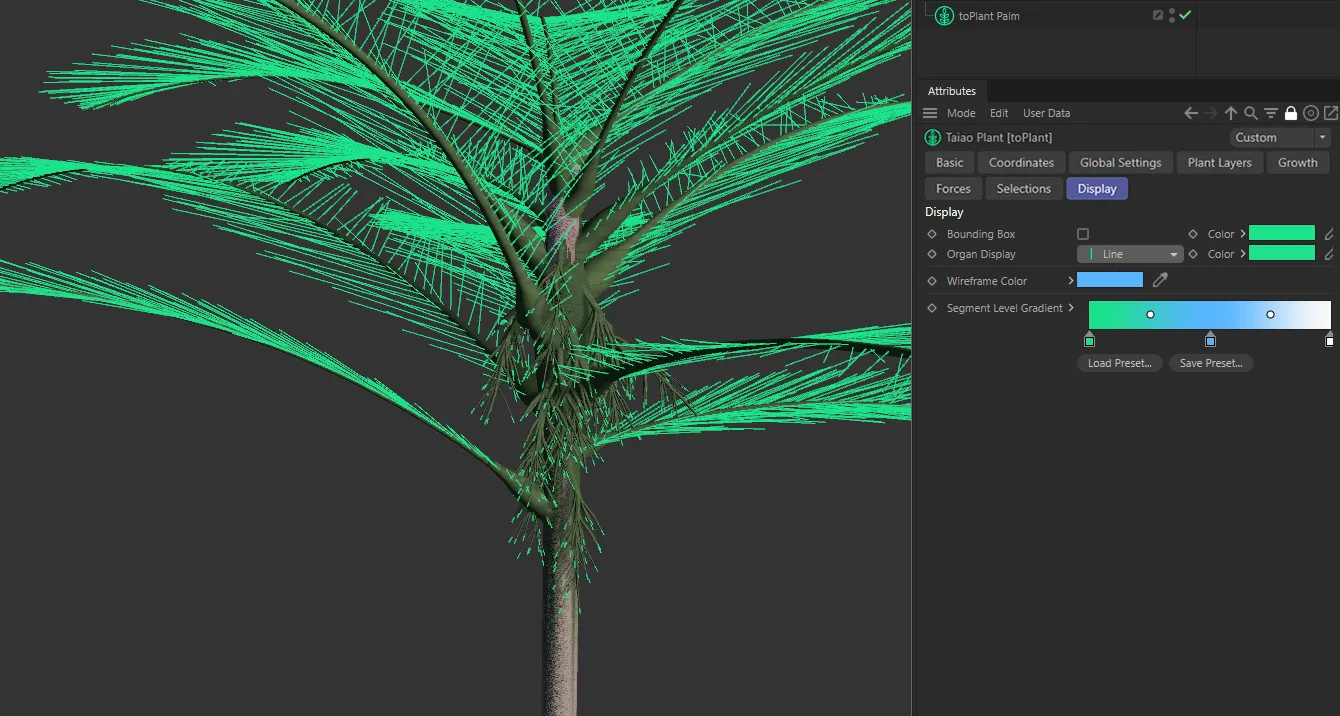Expand the Segment Level Gradient options arrow
This screenshot has width=1340, height=716.
tap(1071, 308)
